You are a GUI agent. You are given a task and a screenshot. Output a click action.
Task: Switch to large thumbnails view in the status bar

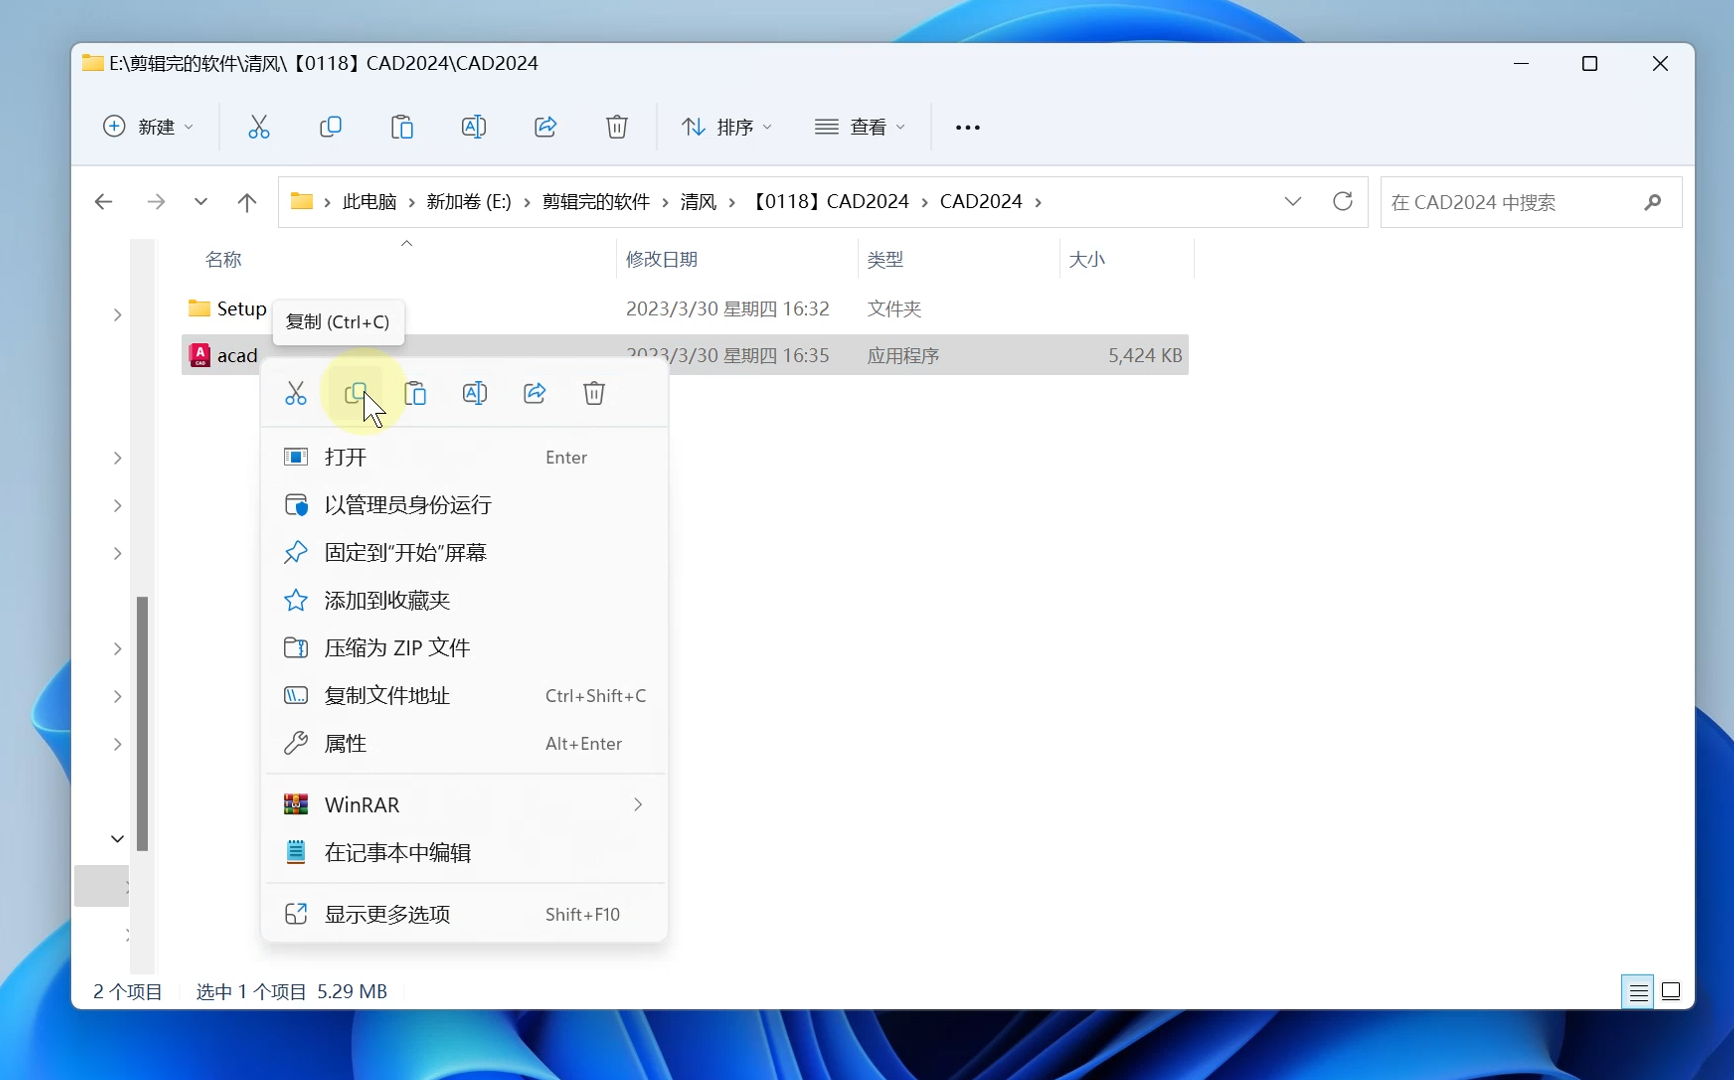click(x=1671, y=992)
